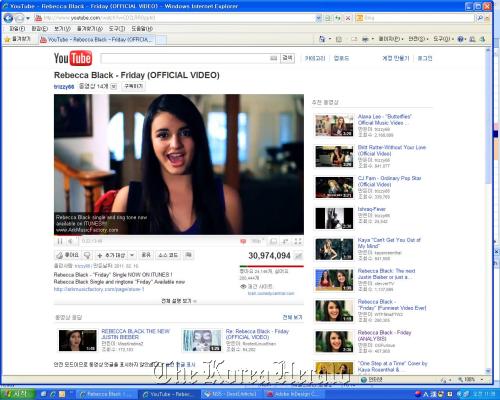The height and width of the screenshot is (400, 500).
Task: Open the address bar history dropdown
Action: (319, 18)
